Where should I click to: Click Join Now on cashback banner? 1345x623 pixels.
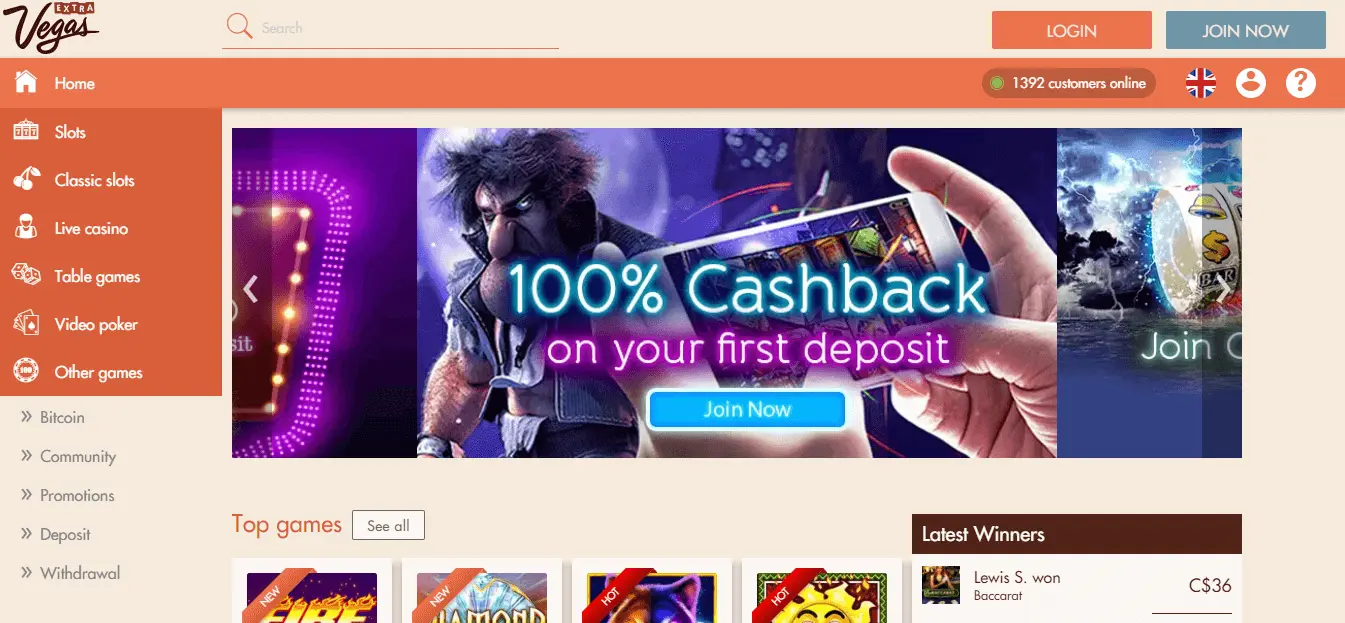pos(747,410)
